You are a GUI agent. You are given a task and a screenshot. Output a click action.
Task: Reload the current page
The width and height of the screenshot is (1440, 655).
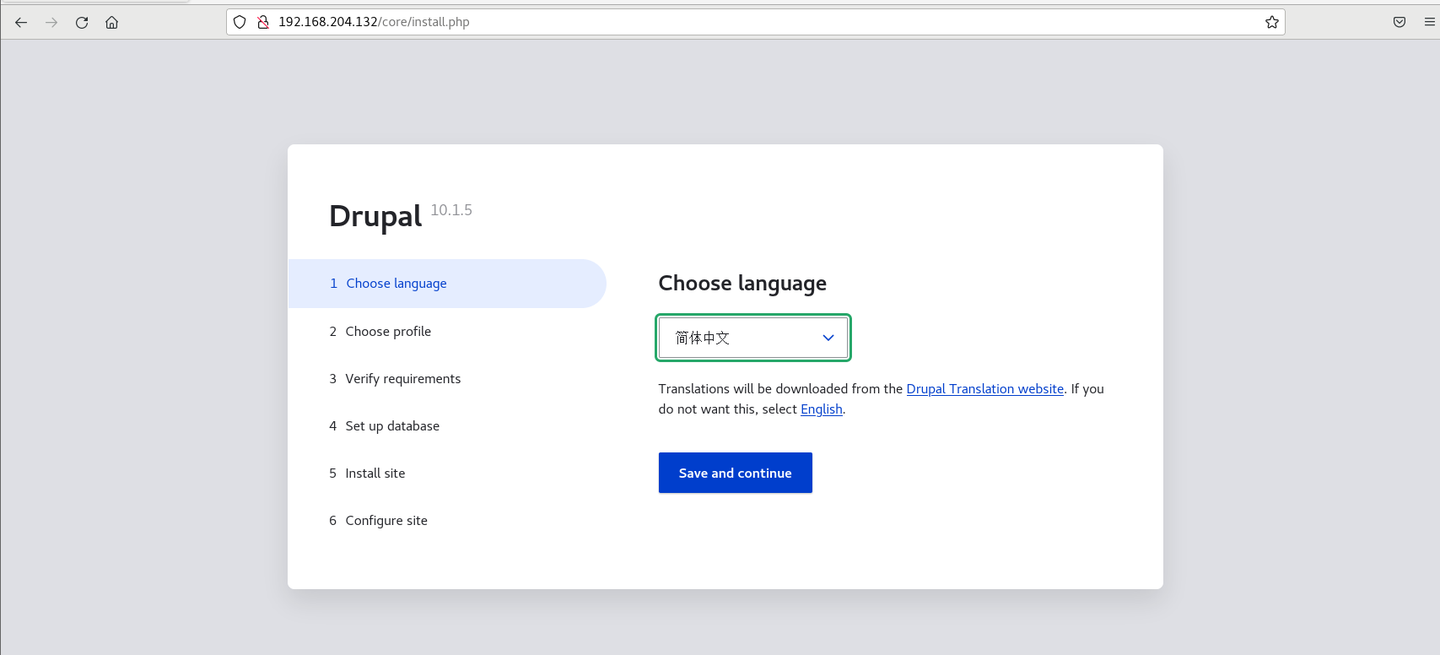click(x=82, y=22)
